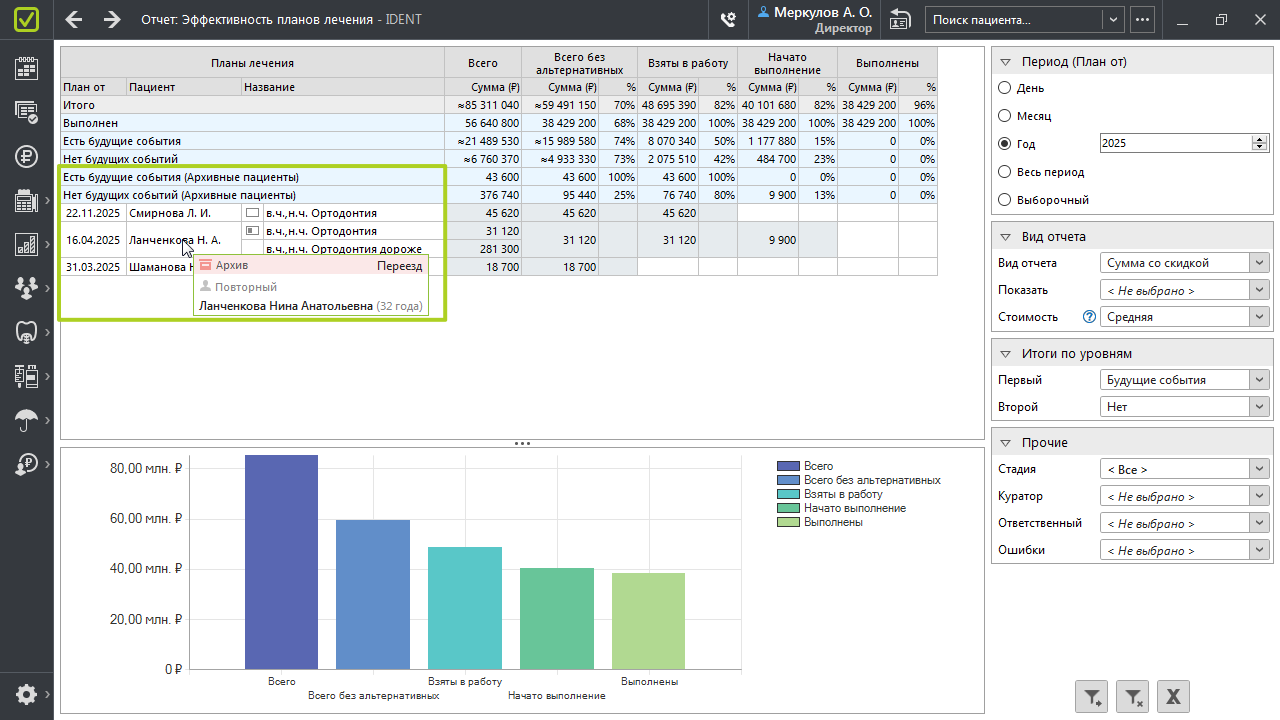Apply filter with the funnel arrow button
The image size is (1280, 720).
tap(1092, 697)
